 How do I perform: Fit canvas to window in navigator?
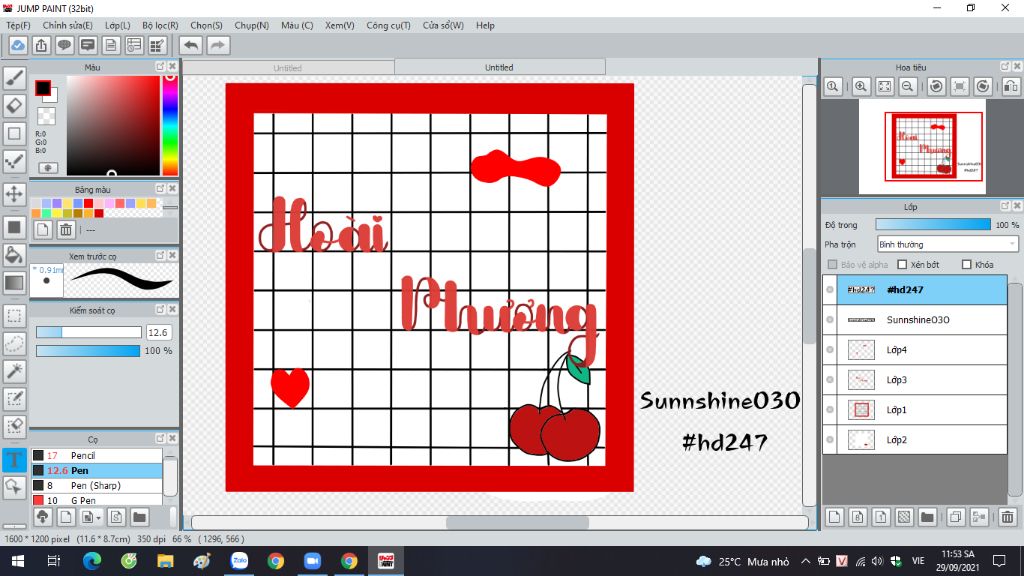pos(884,86)
